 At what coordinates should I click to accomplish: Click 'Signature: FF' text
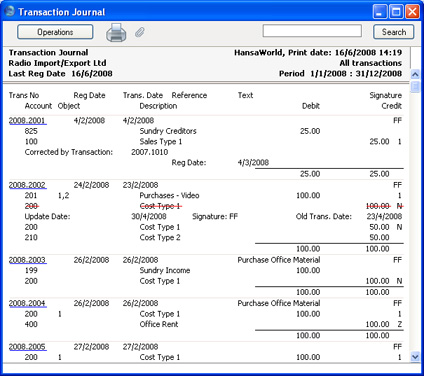215,217
